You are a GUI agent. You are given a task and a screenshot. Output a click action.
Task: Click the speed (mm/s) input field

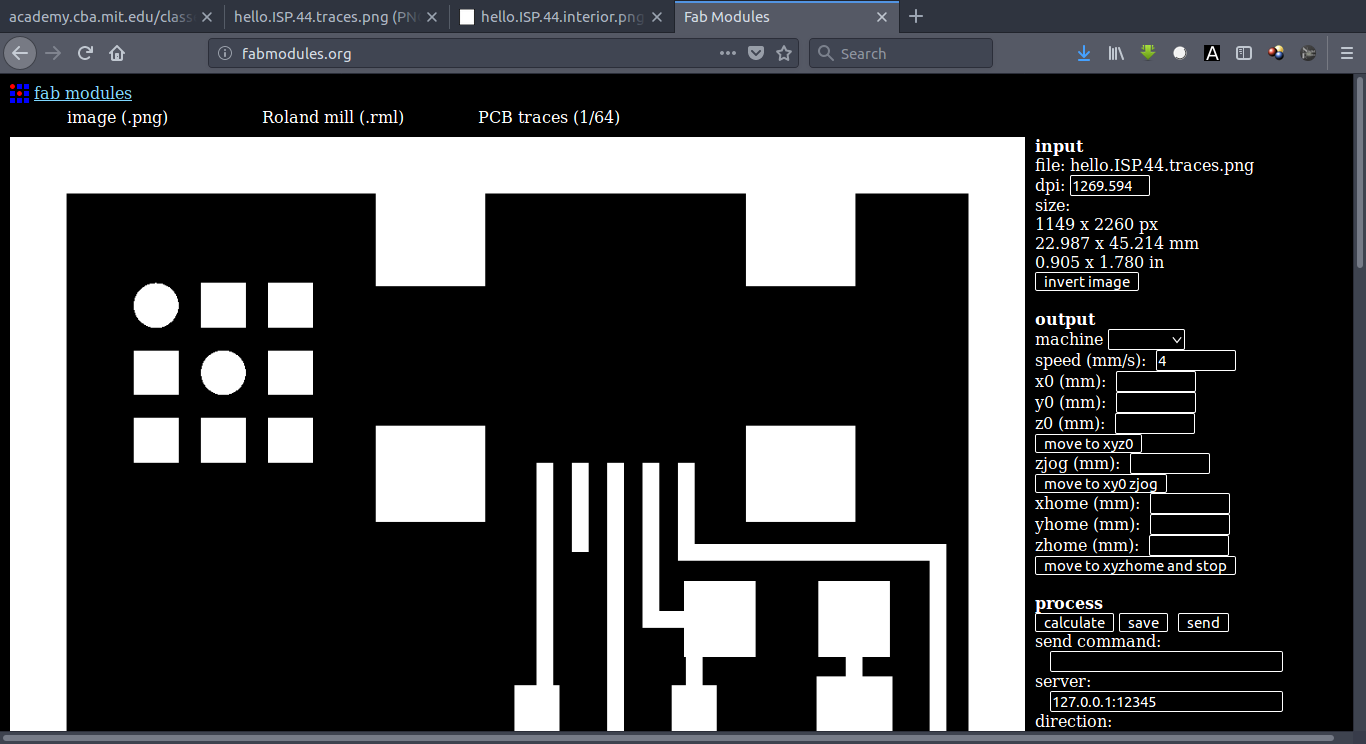click(1196, 361)
